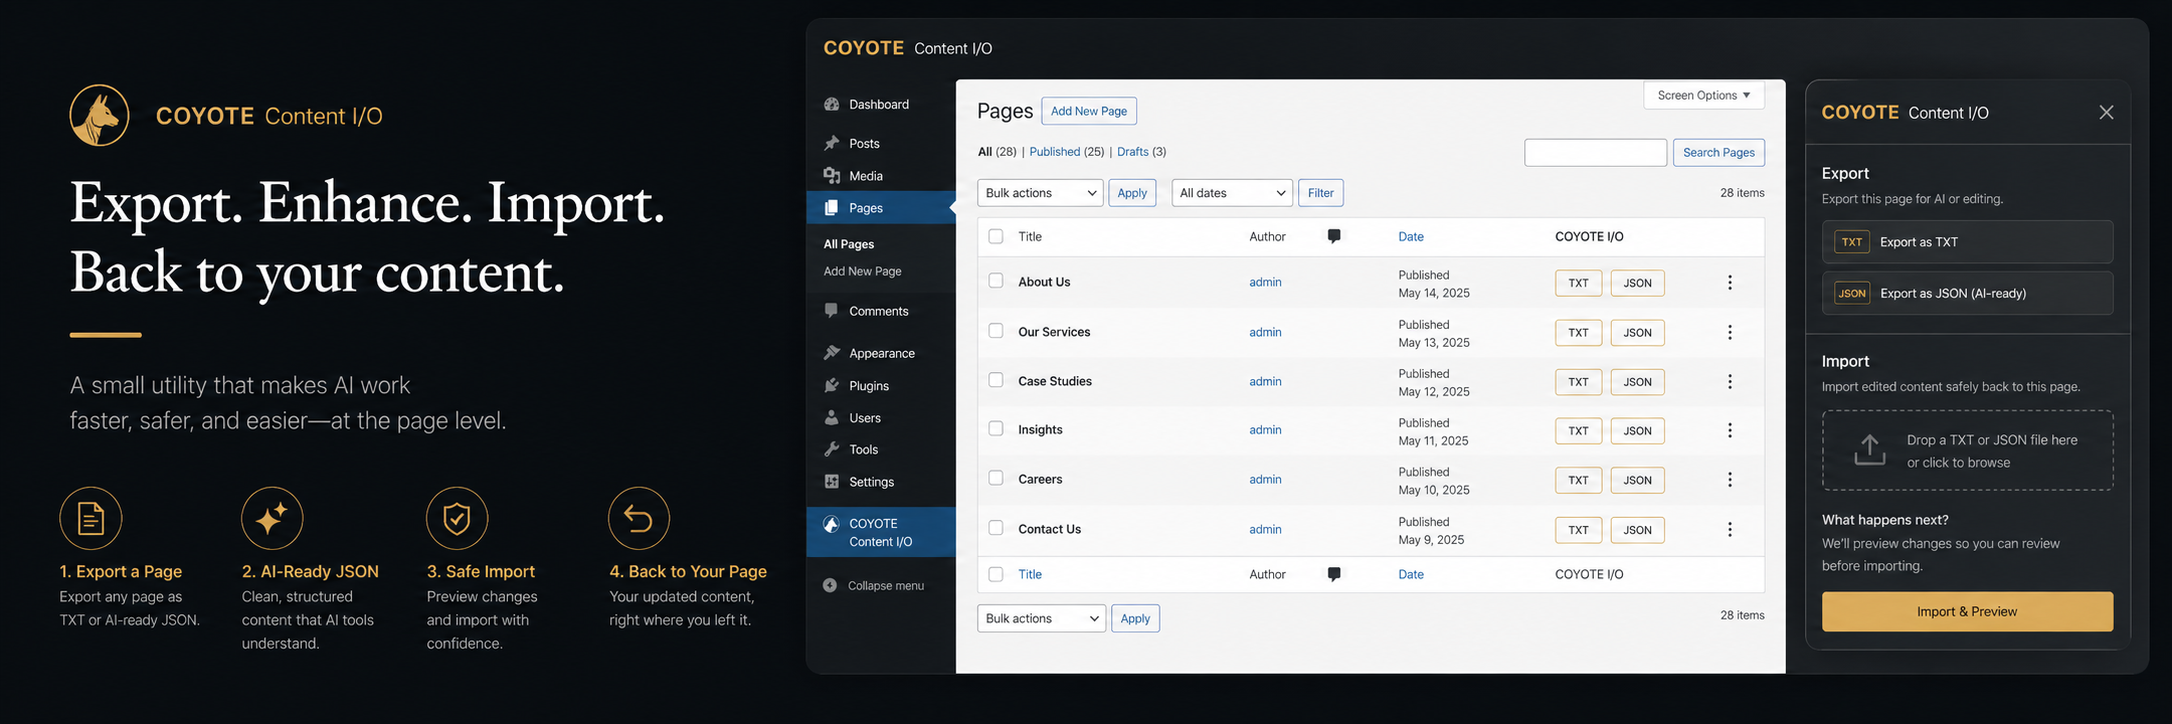This screenshot has width=2172, height=724.
Task: Click the Filter button
Action: (1320, 193)
